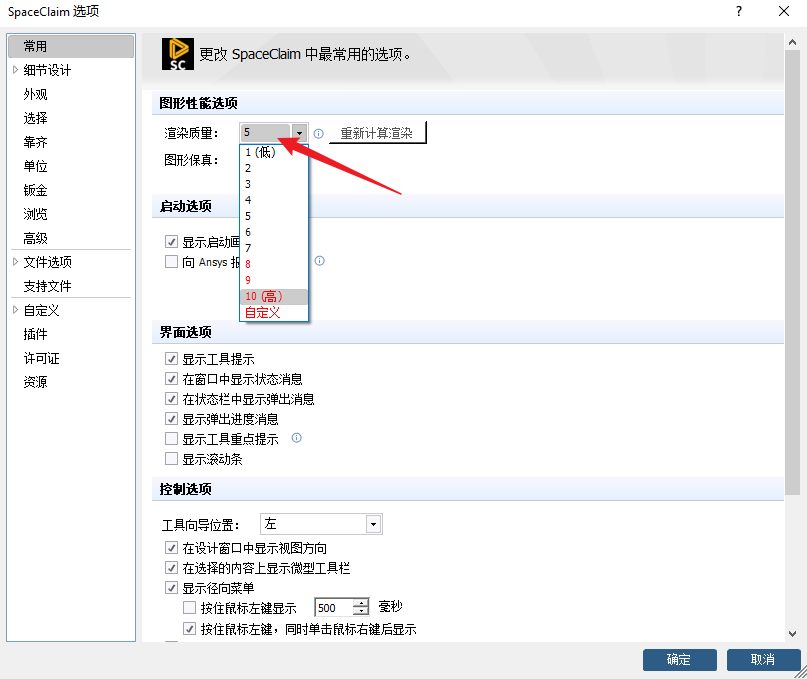Select render quality 3
Viewport: 807px width, 679px height.
[274, 184]
